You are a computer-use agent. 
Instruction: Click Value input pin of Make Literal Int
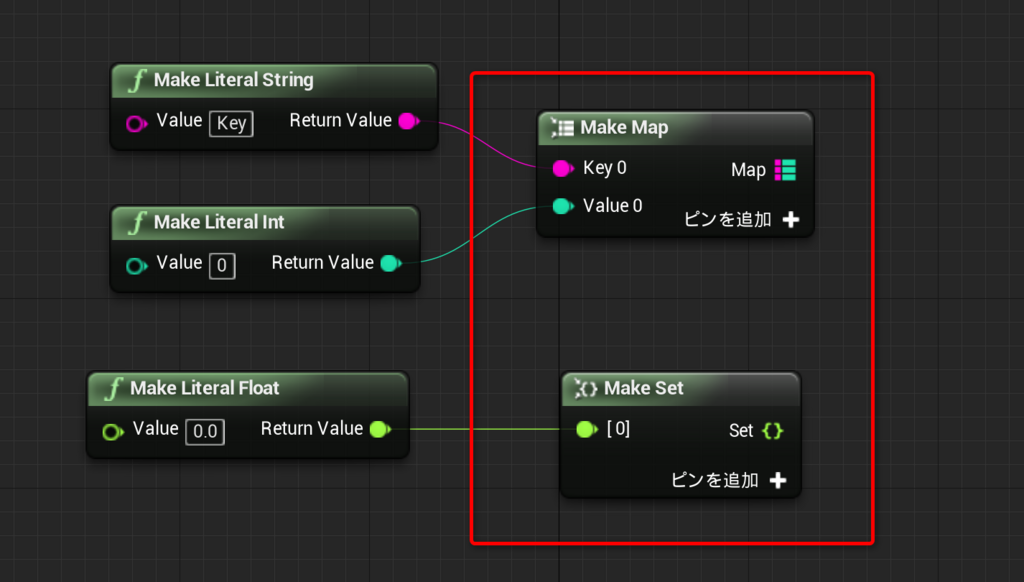(136, 265)
